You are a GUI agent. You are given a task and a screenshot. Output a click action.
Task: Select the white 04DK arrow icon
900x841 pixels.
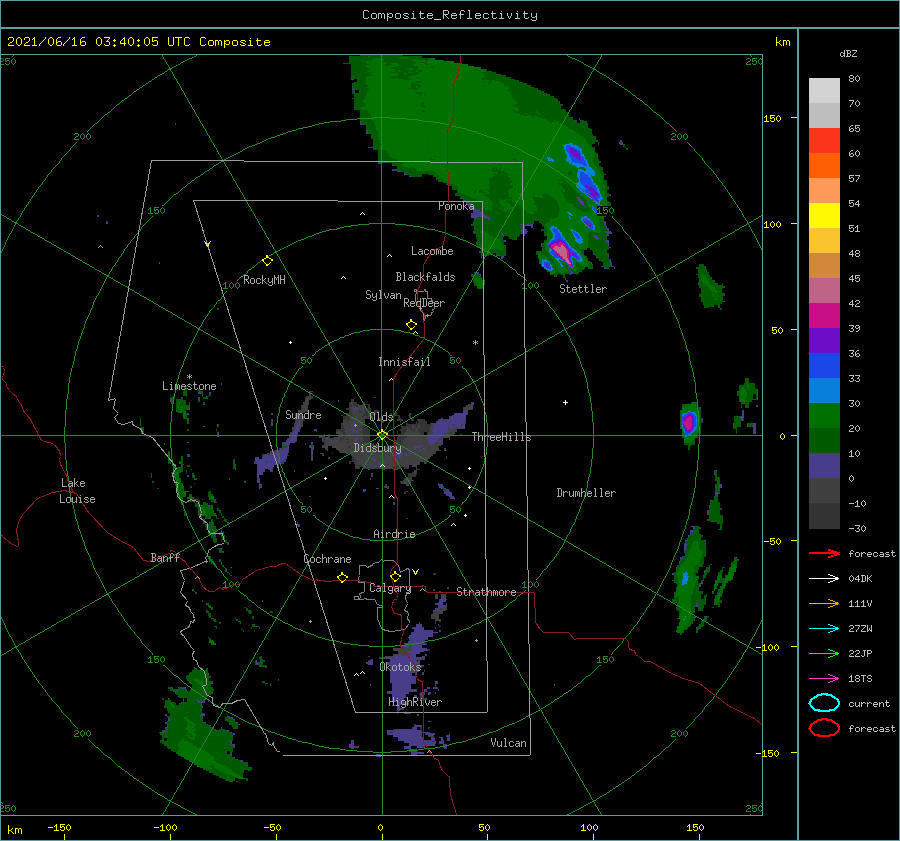(x=824, y=579)
